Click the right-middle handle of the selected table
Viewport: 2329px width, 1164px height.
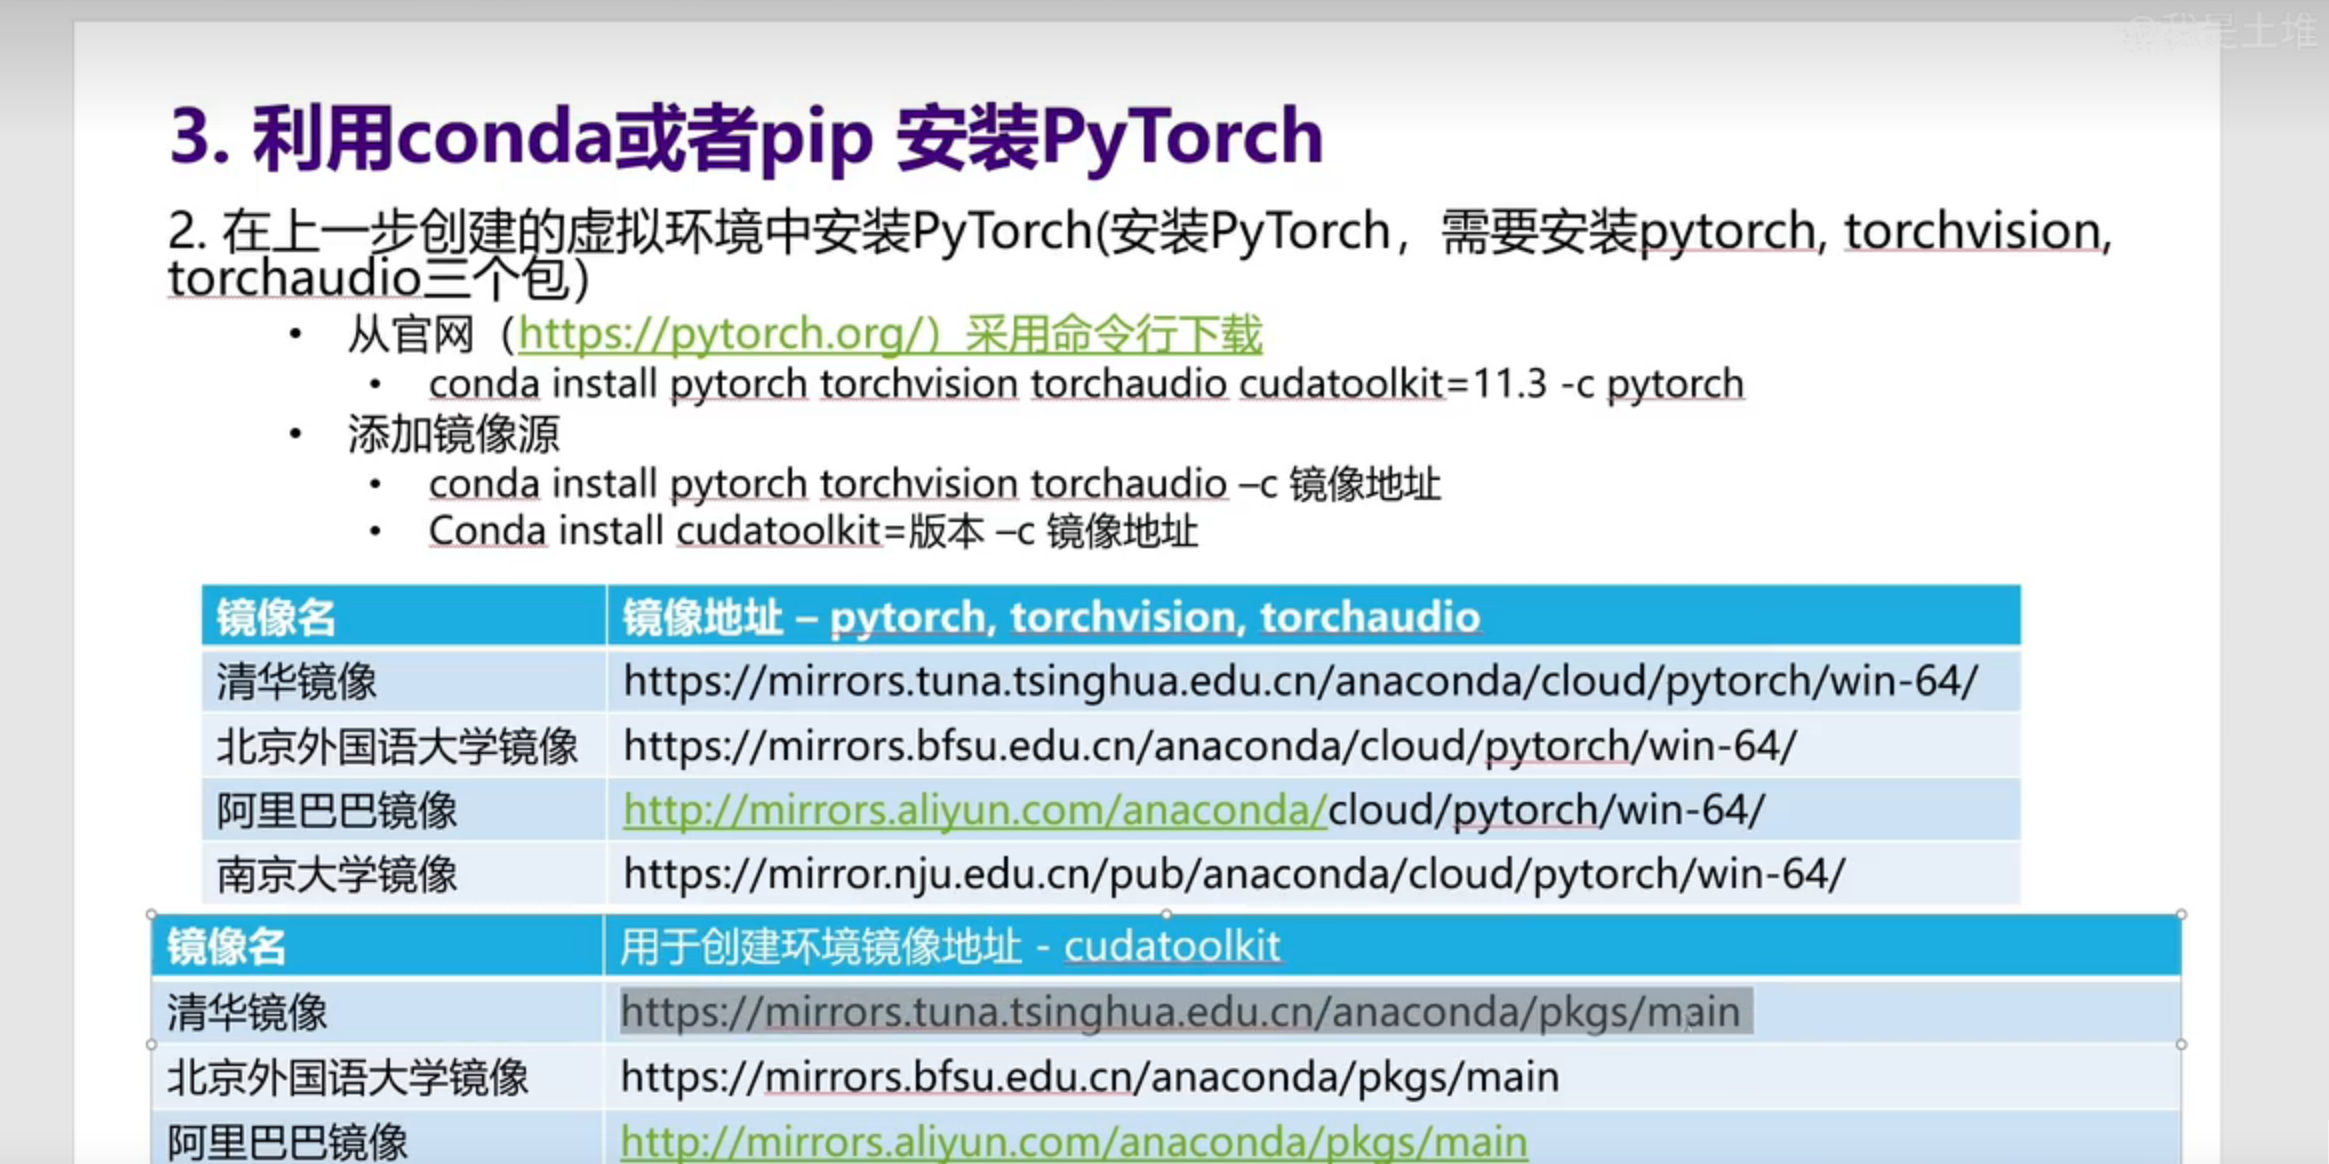point(2181,1044)
